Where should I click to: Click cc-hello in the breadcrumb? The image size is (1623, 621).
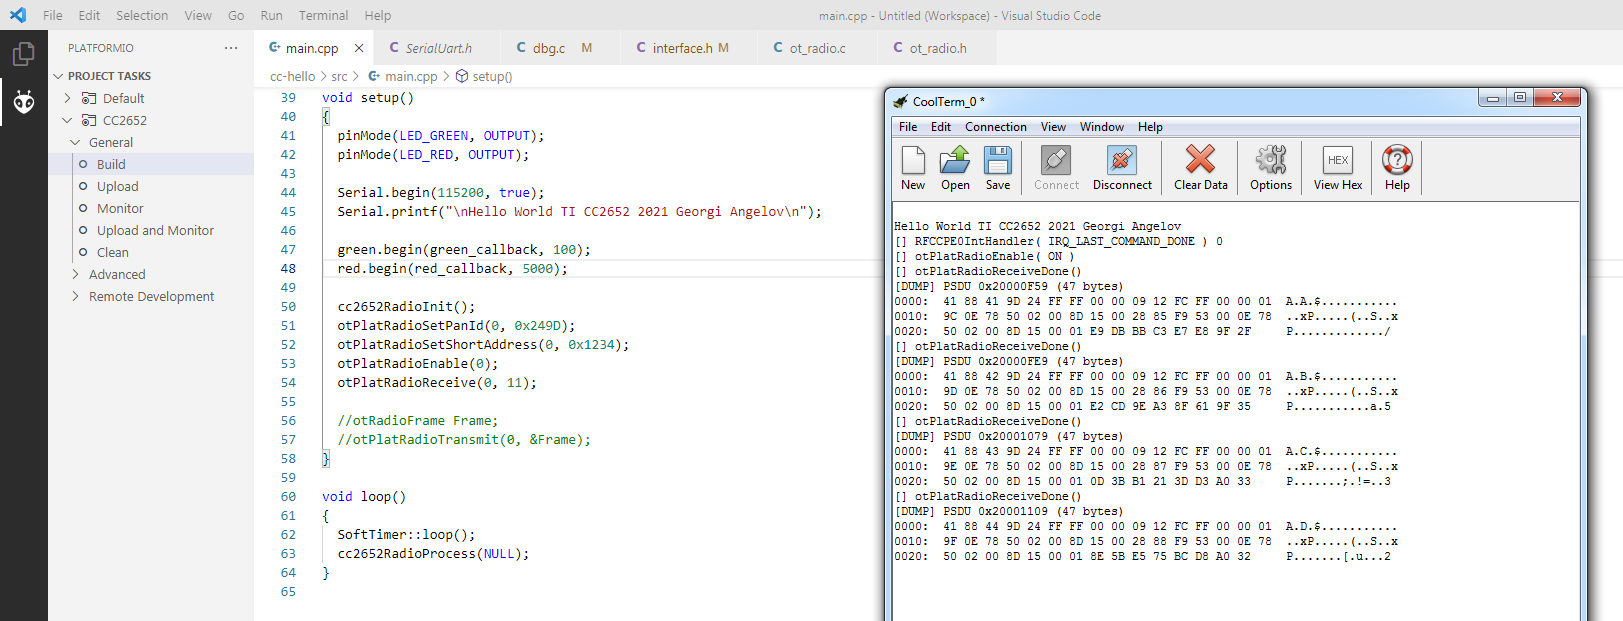pyautogui.click(x=292, y=76)
